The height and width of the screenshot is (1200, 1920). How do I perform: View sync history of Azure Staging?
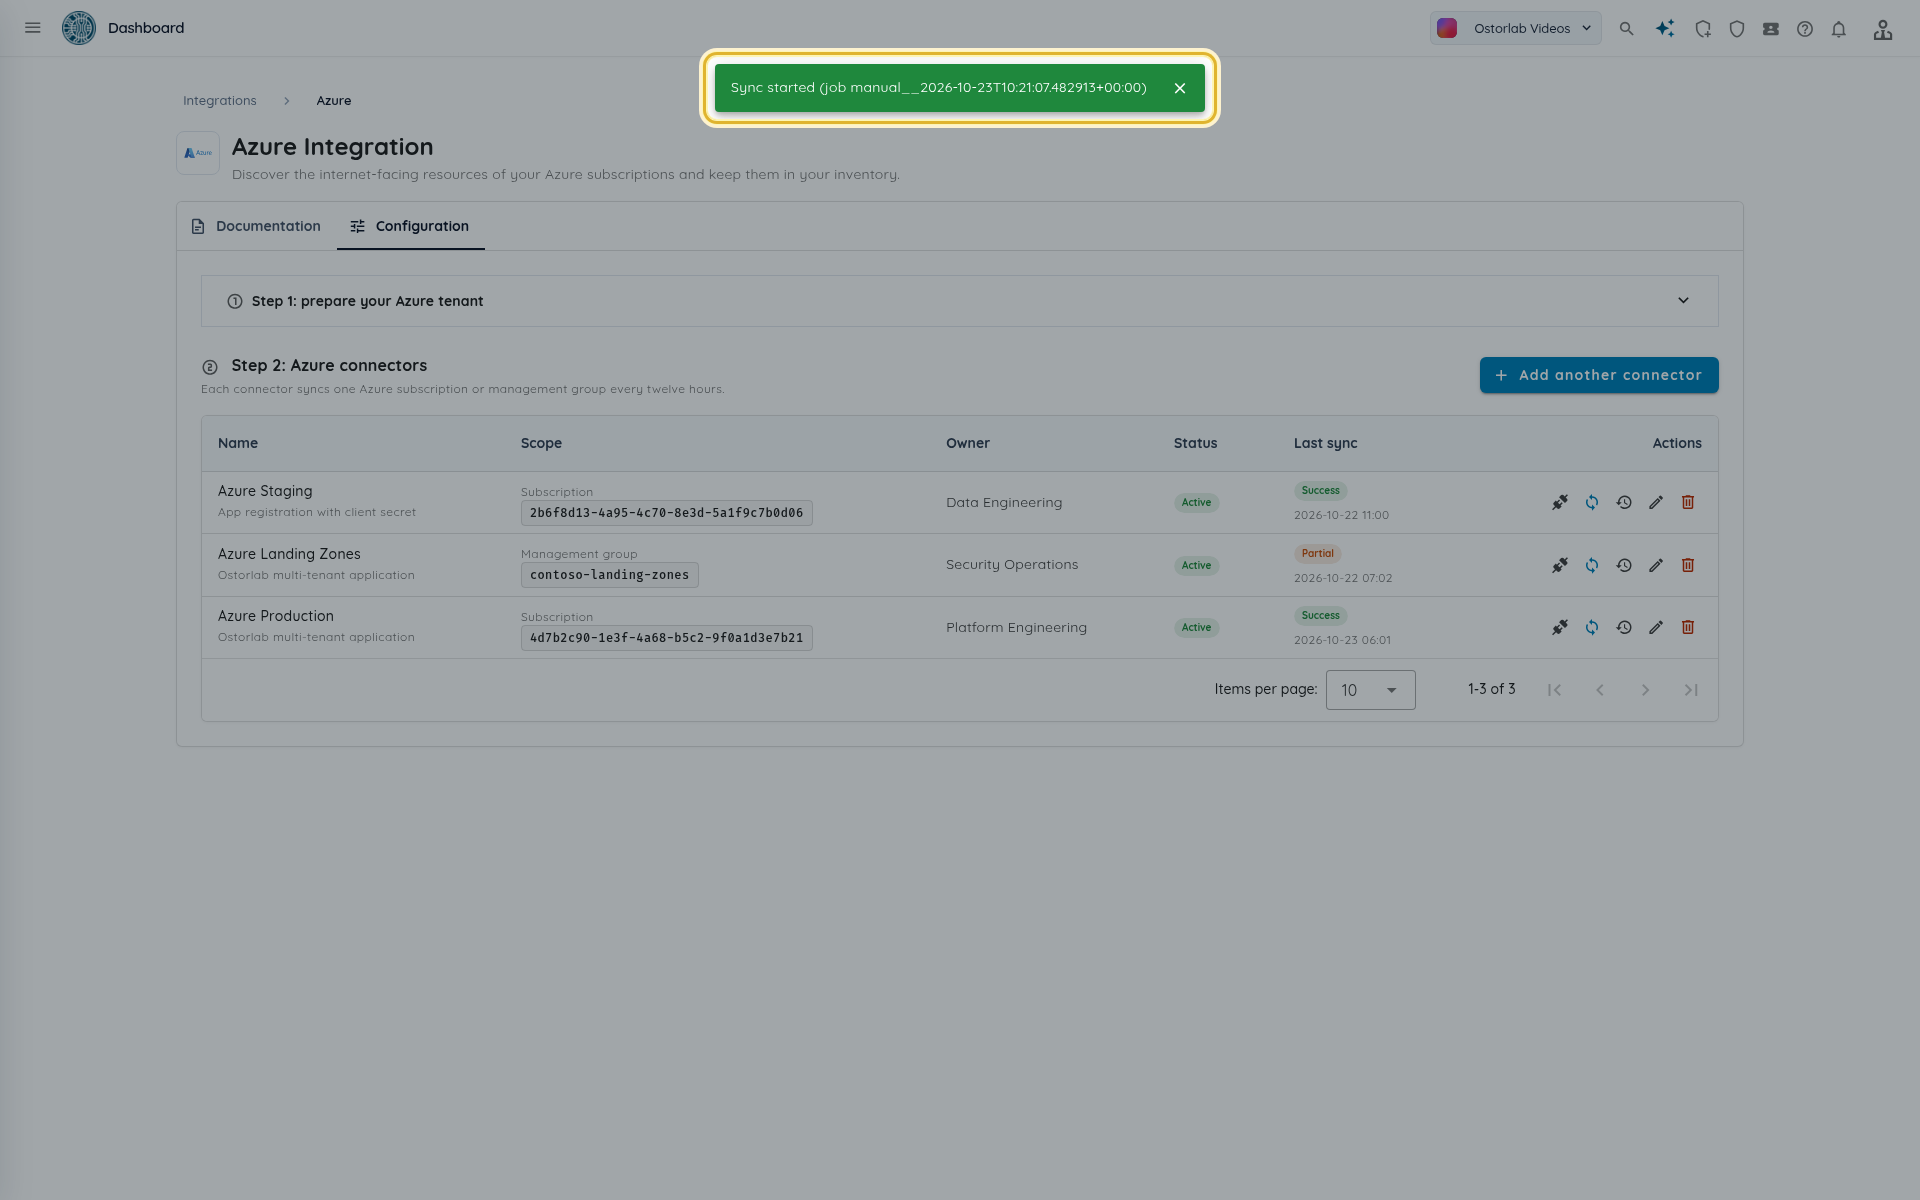tap(1624, 503)
